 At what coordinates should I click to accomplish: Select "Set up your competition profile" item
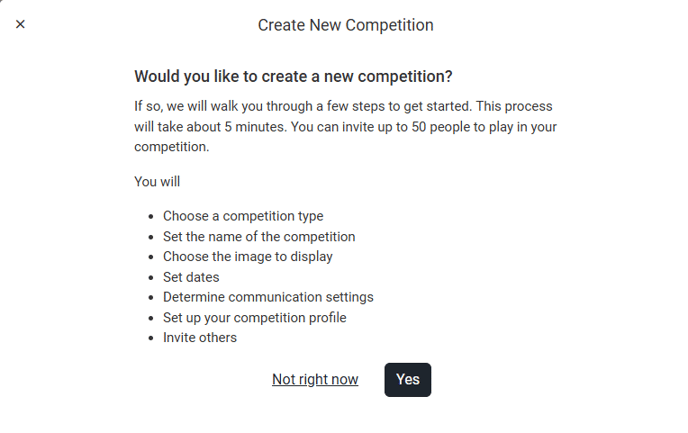pyautogui.click(x=254, y=318)
